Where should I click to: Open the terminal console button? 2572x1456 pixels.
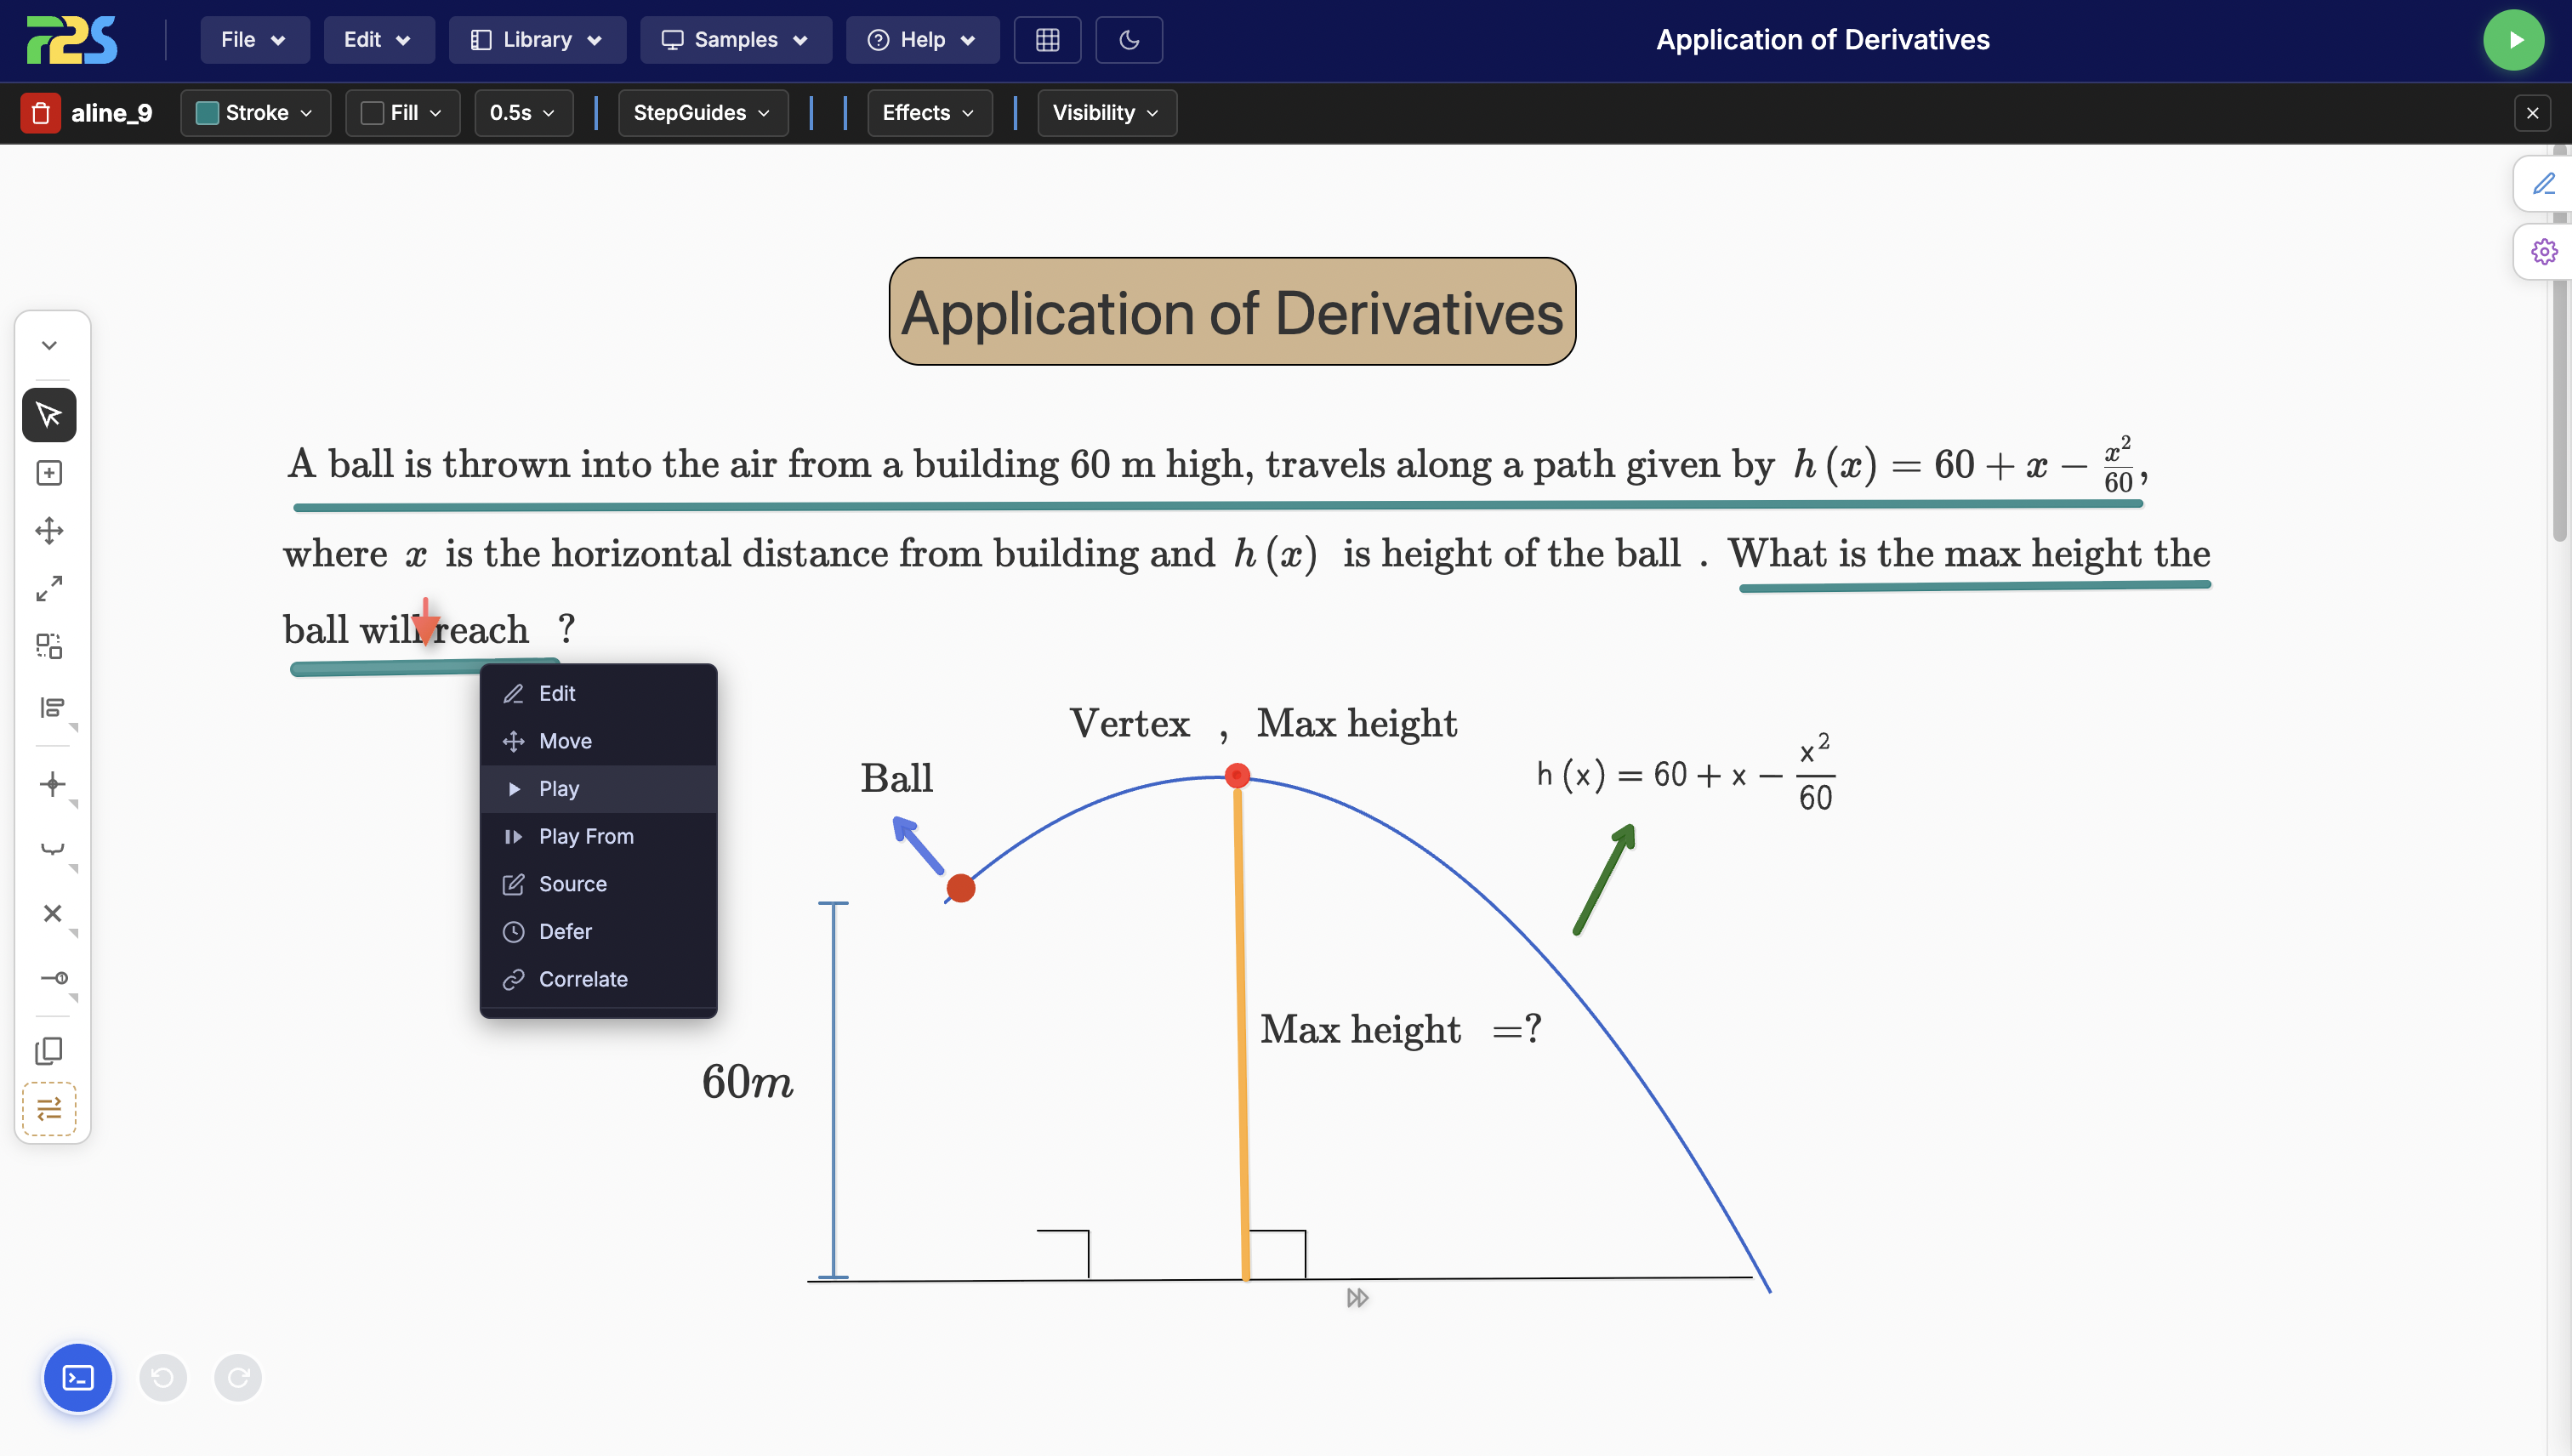tap(78, 1378)
